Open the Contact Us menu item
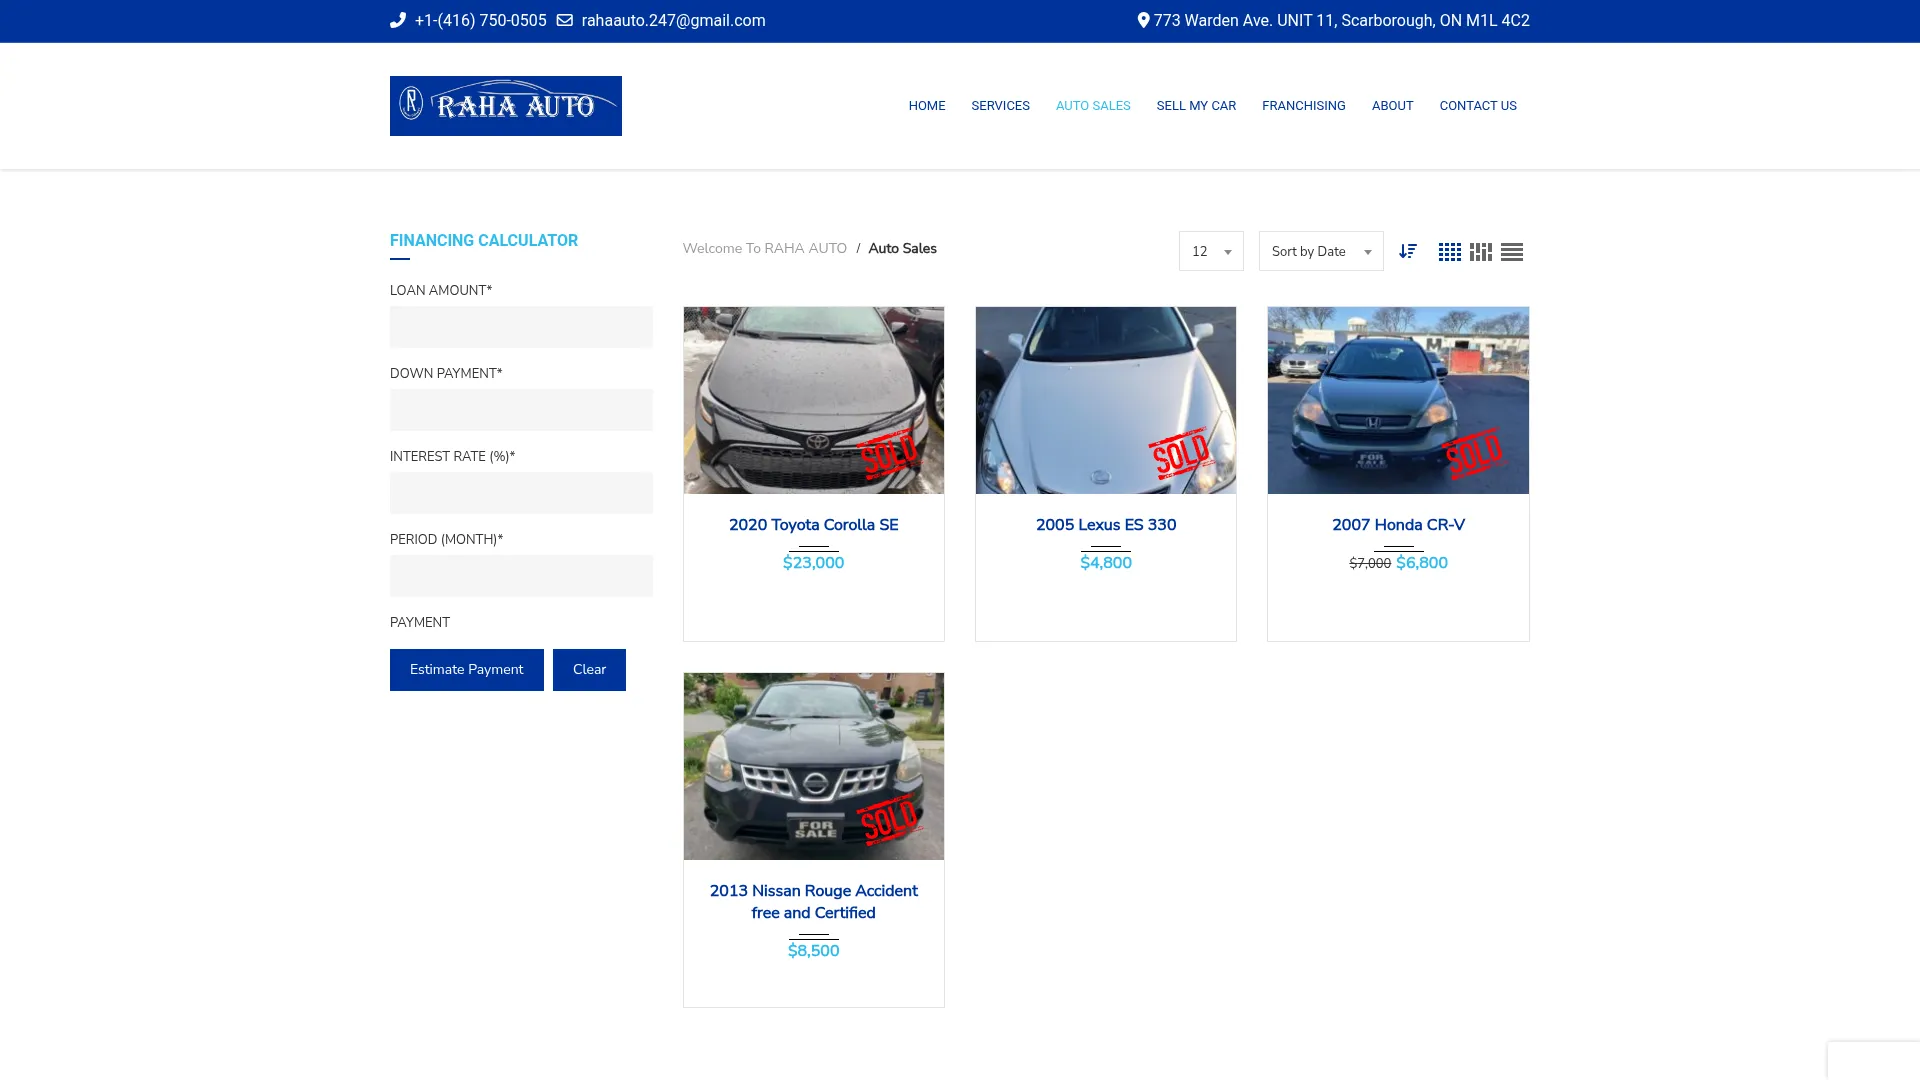 click(x=1478, y=106)
